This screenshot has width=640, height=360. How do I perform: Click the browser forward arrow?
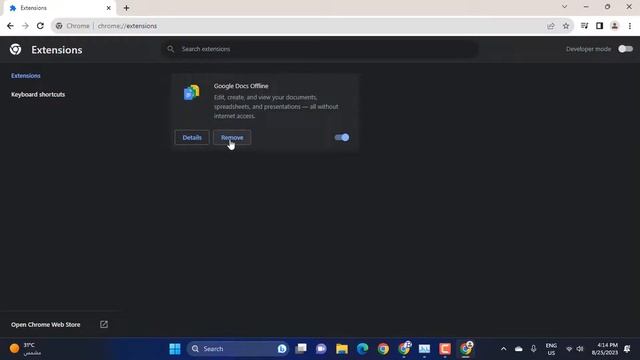click(x=25, y=26)
